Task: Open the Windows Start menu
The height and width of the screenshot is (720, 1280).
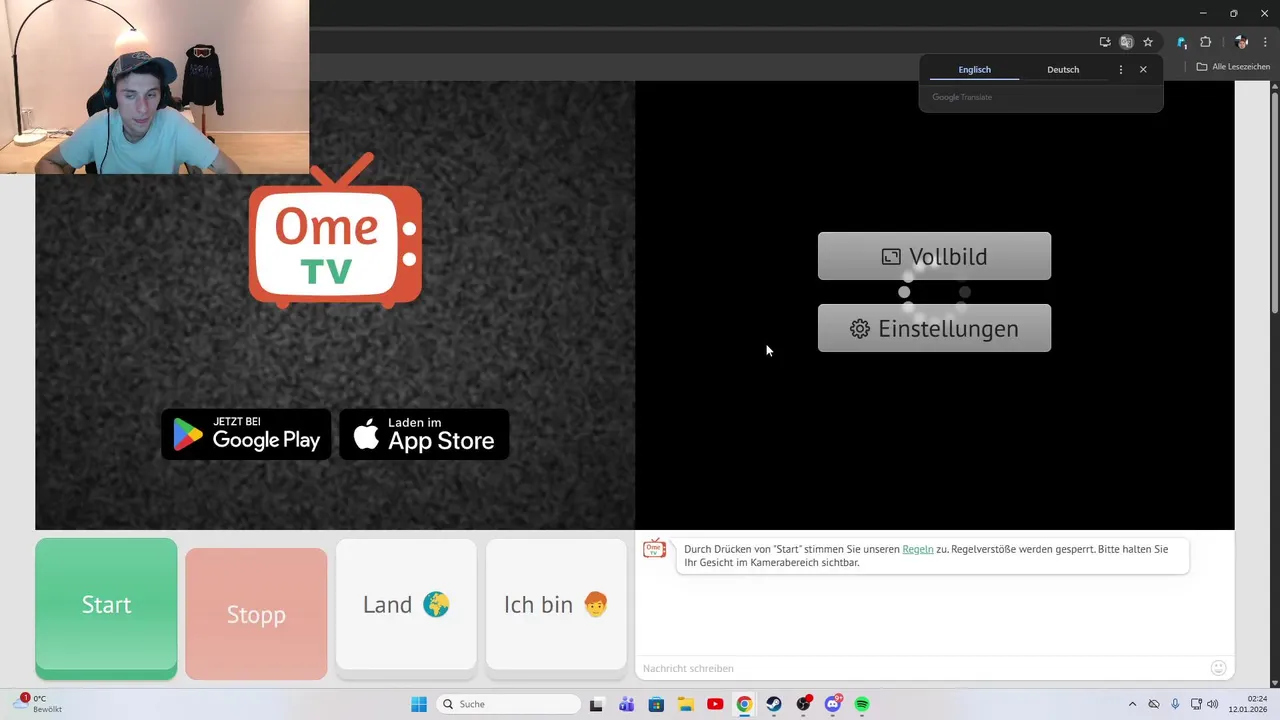Action: (x=419, y=704)
